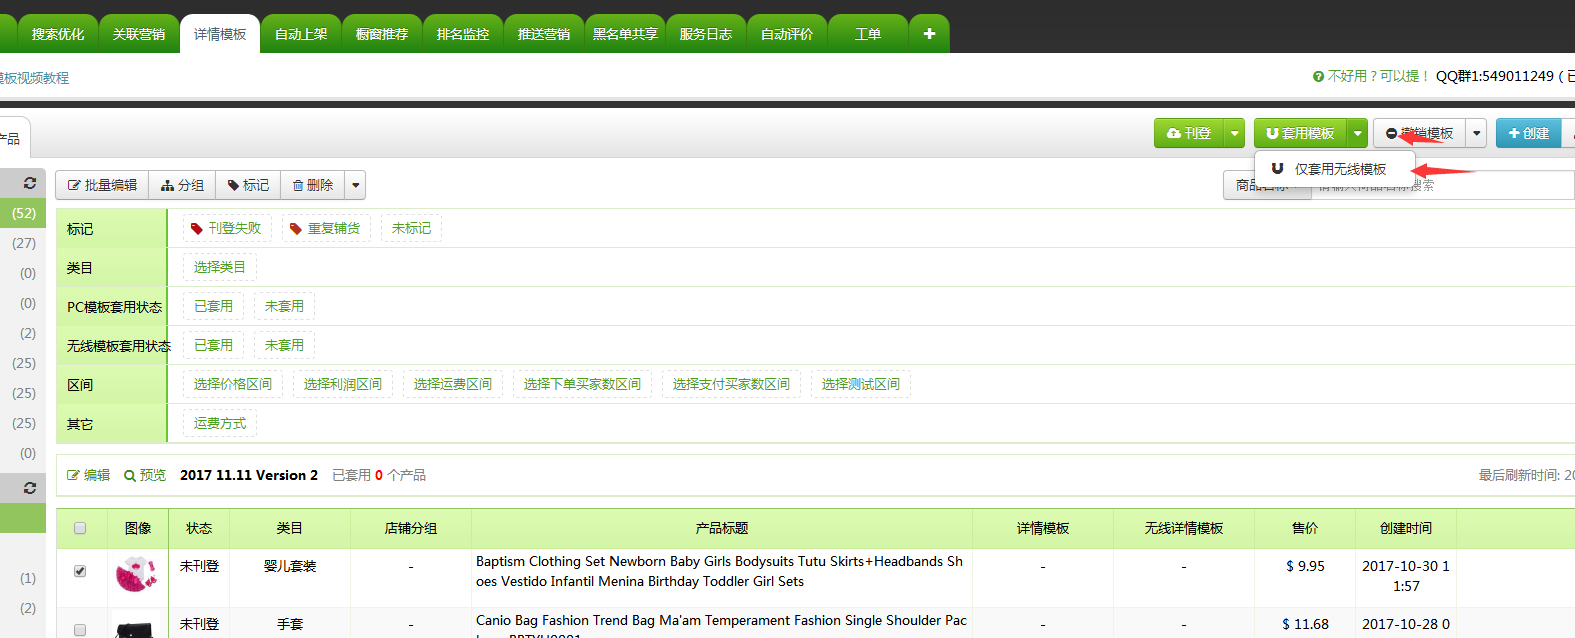The image size is (1575, 638).
Task: Expand the 刊登 dropdown arrow
Action: point(1235,133)
